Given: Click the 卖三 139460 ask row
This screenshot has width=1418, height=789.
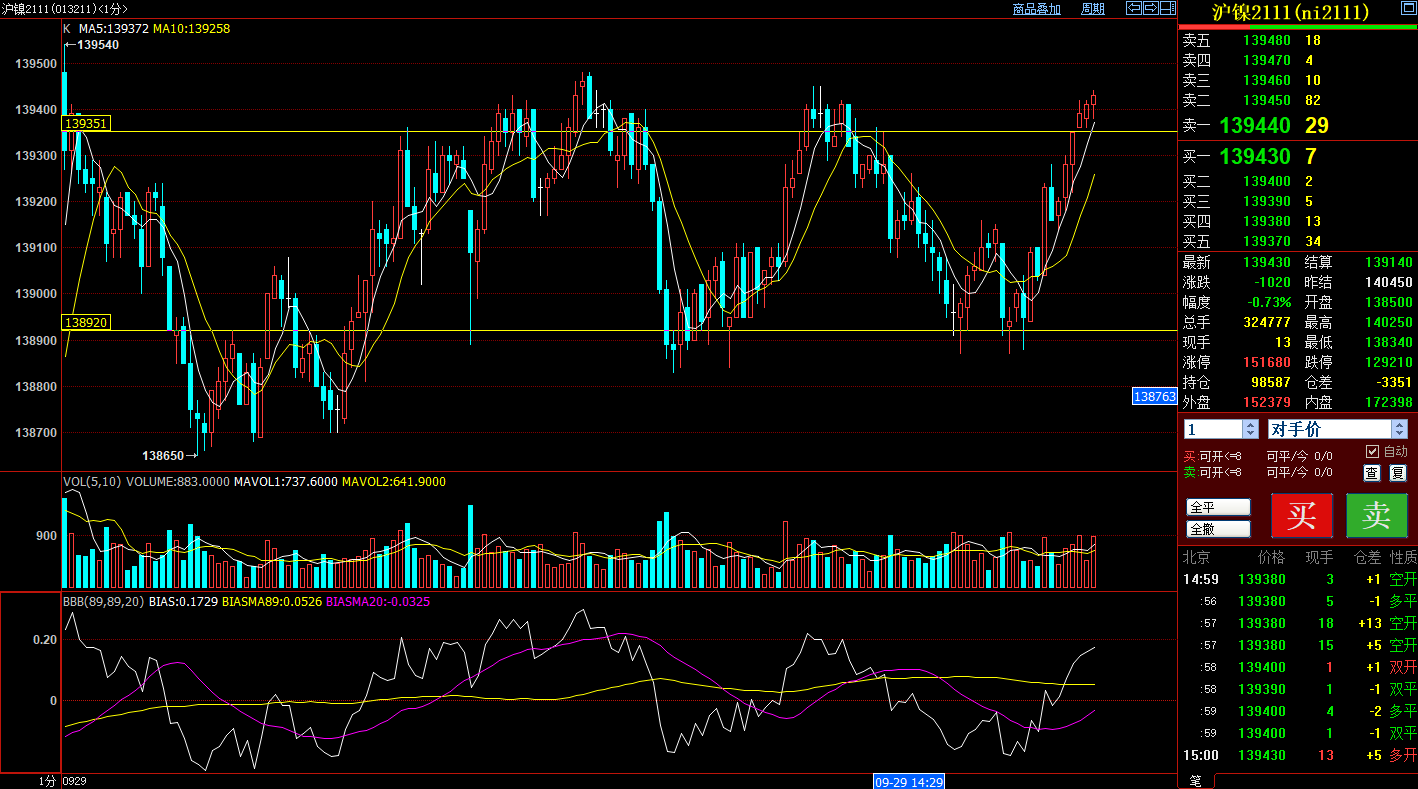Looking at the screenshot, I should point(1298,80).
